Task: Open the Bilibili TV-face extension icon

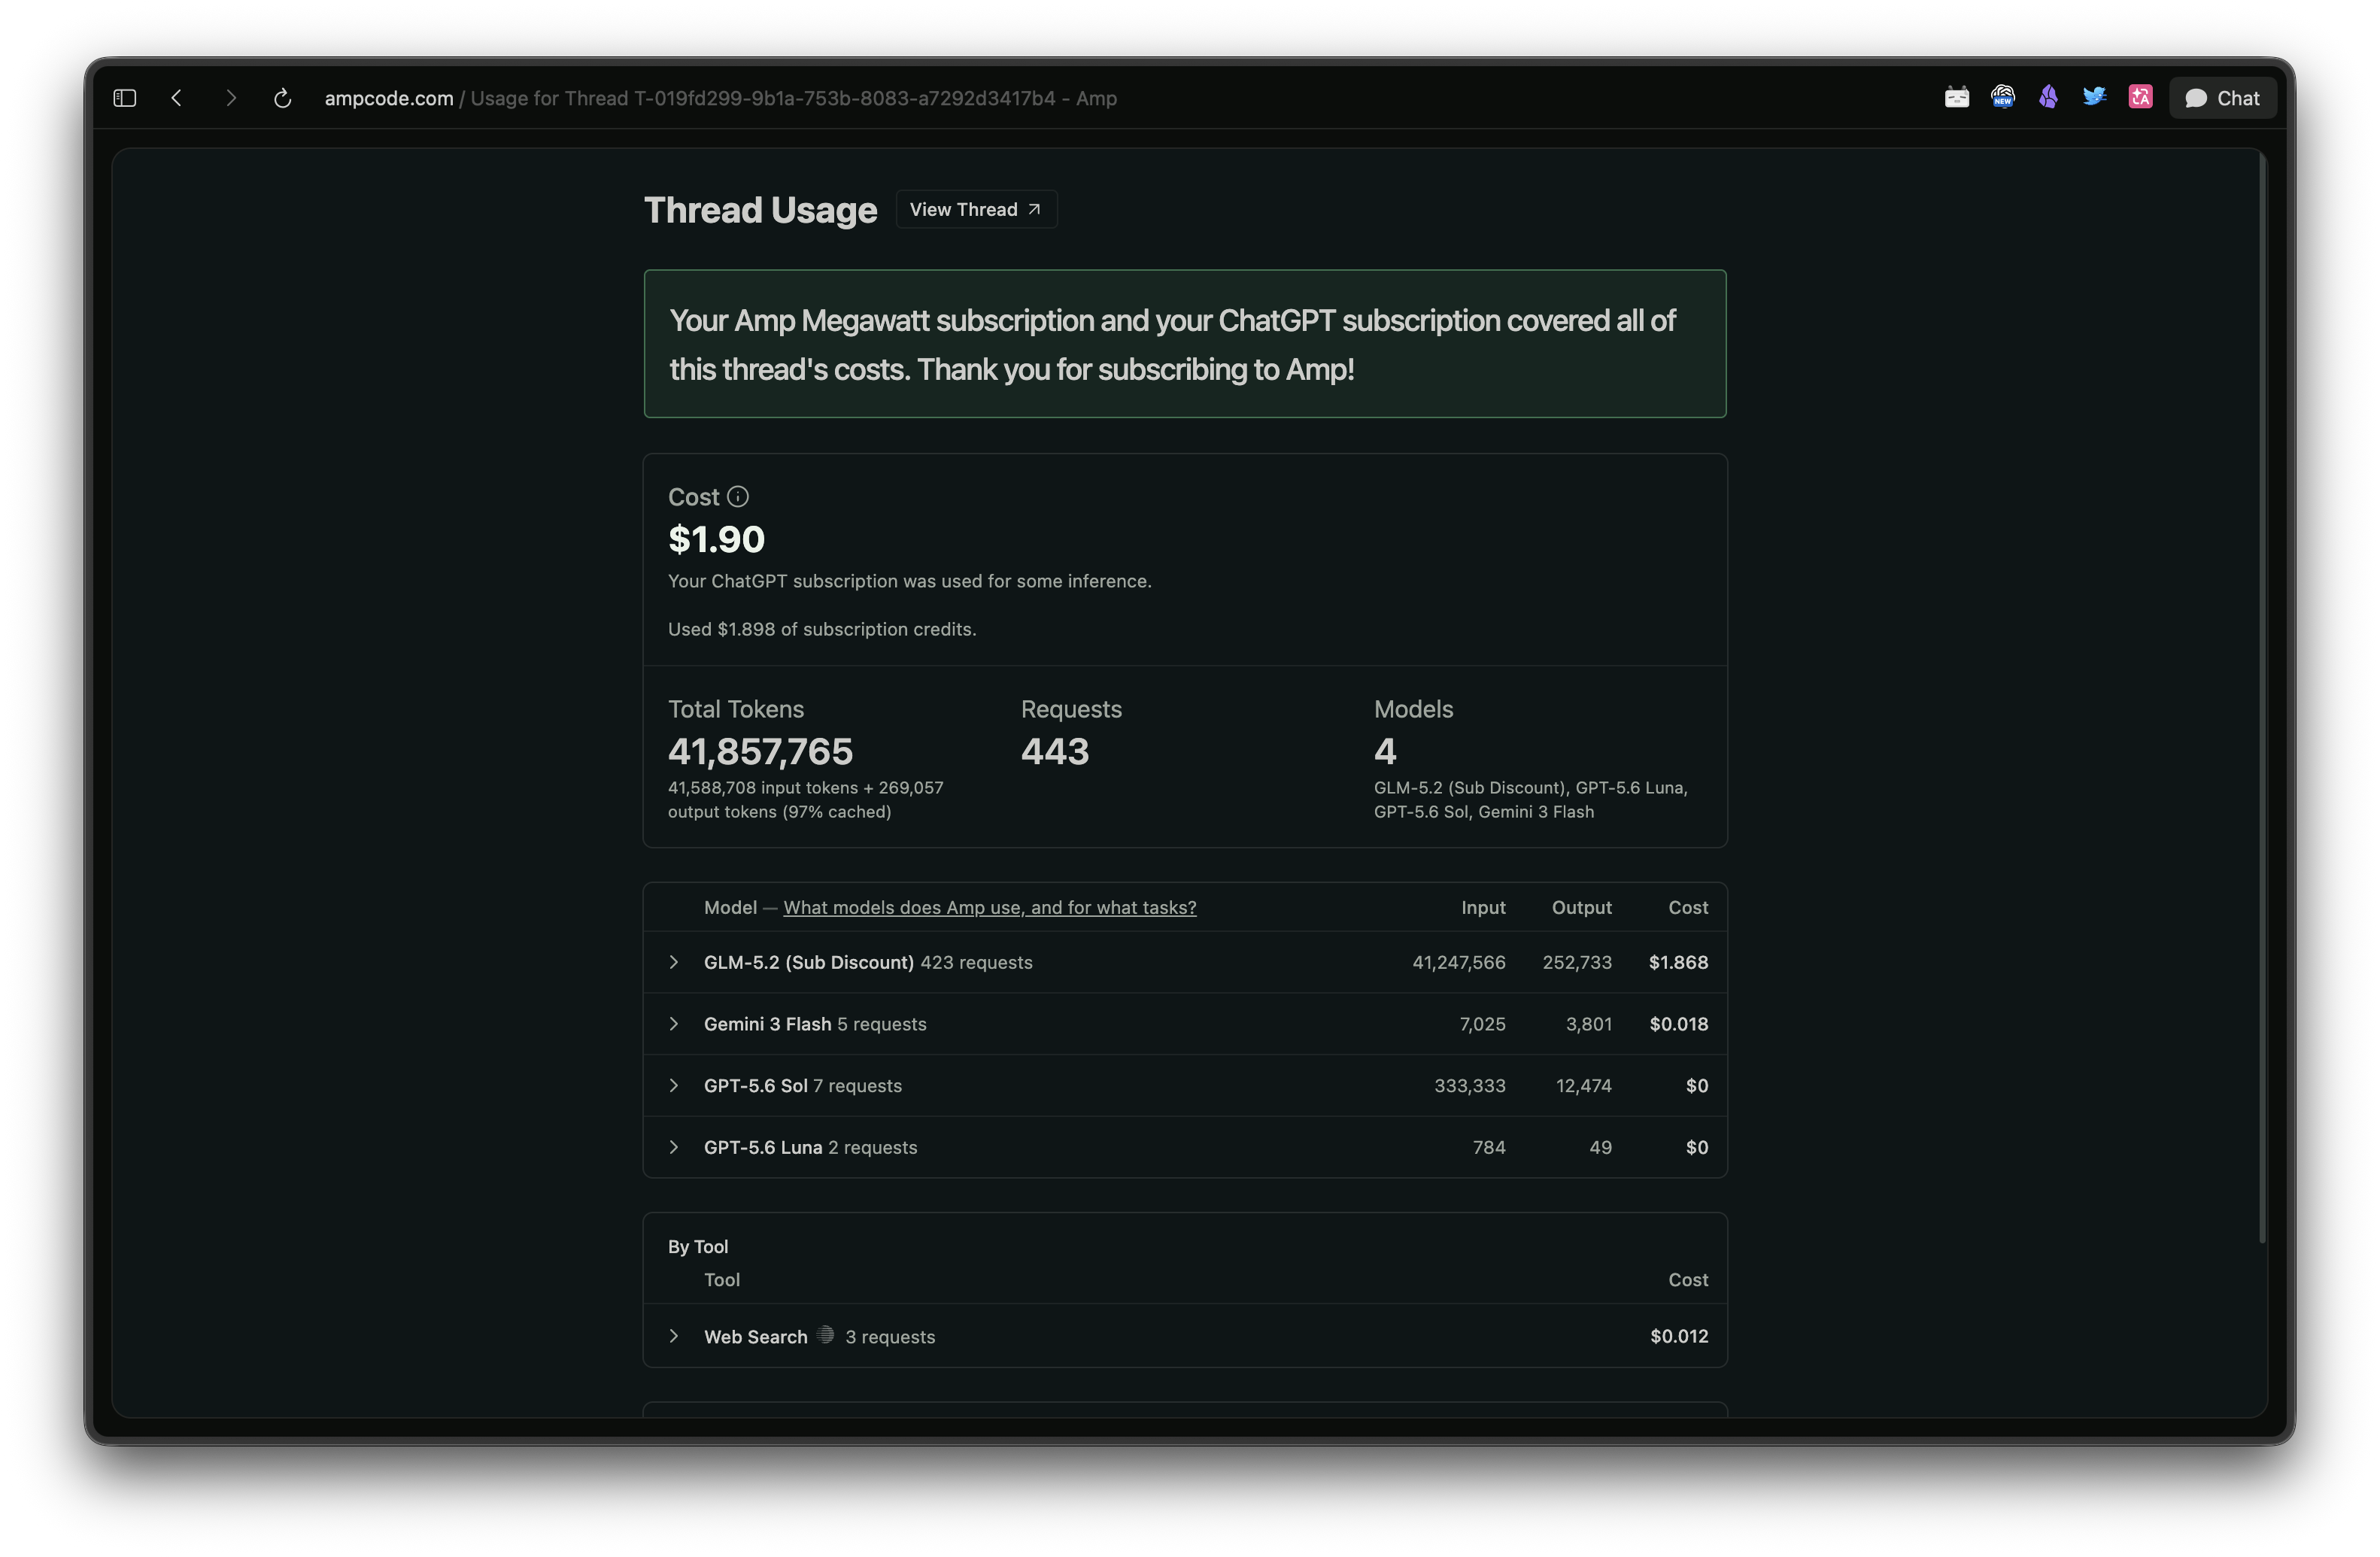Action: 1957,97
